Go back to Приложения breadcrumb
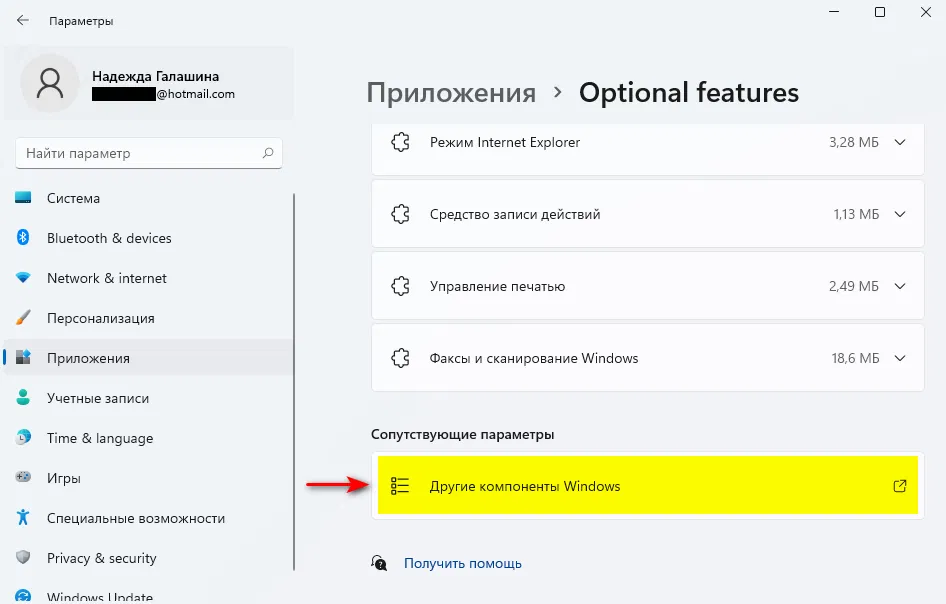This screenshot has height=604, width=946. click(451, 93)
